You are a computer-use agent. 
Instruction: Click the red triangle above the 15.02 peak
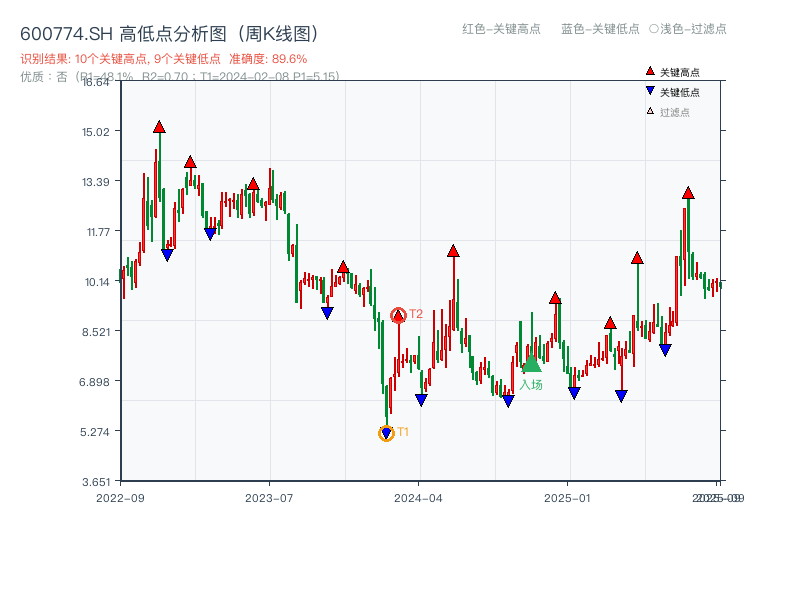click(158, 126)
